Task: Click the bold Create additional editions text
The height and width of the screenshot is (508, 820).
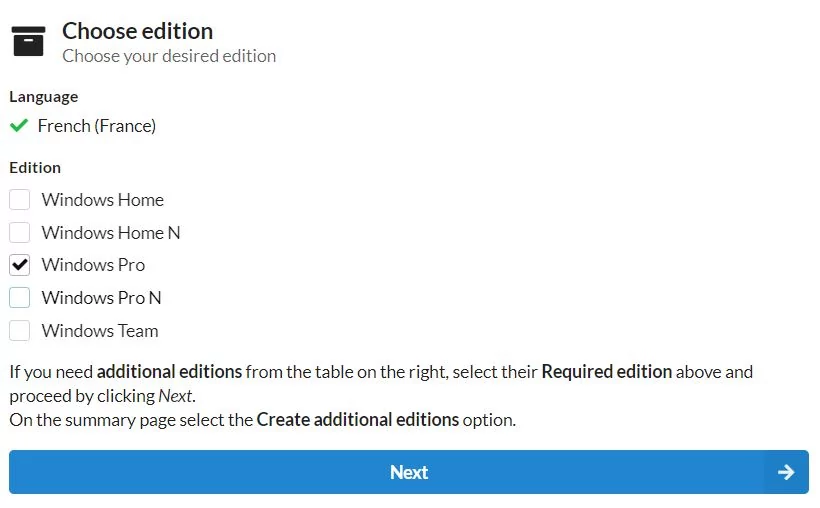Action: click(358, 420)
